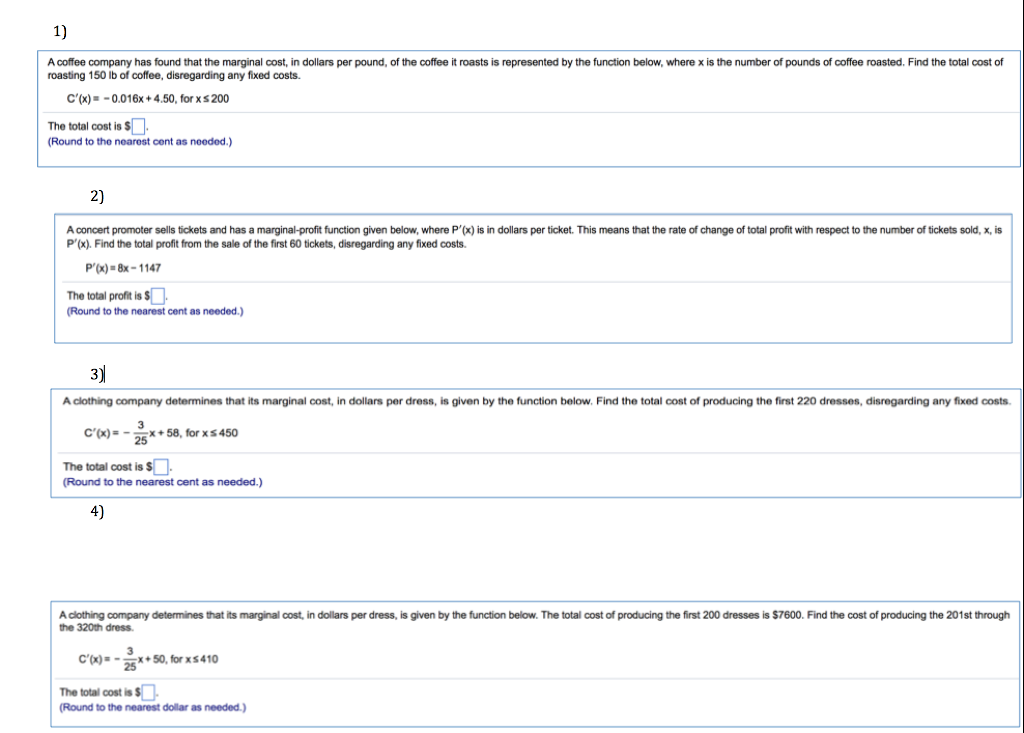
Task: Click the 220 dresses total cost answer box
Action: tap(161, 466)
